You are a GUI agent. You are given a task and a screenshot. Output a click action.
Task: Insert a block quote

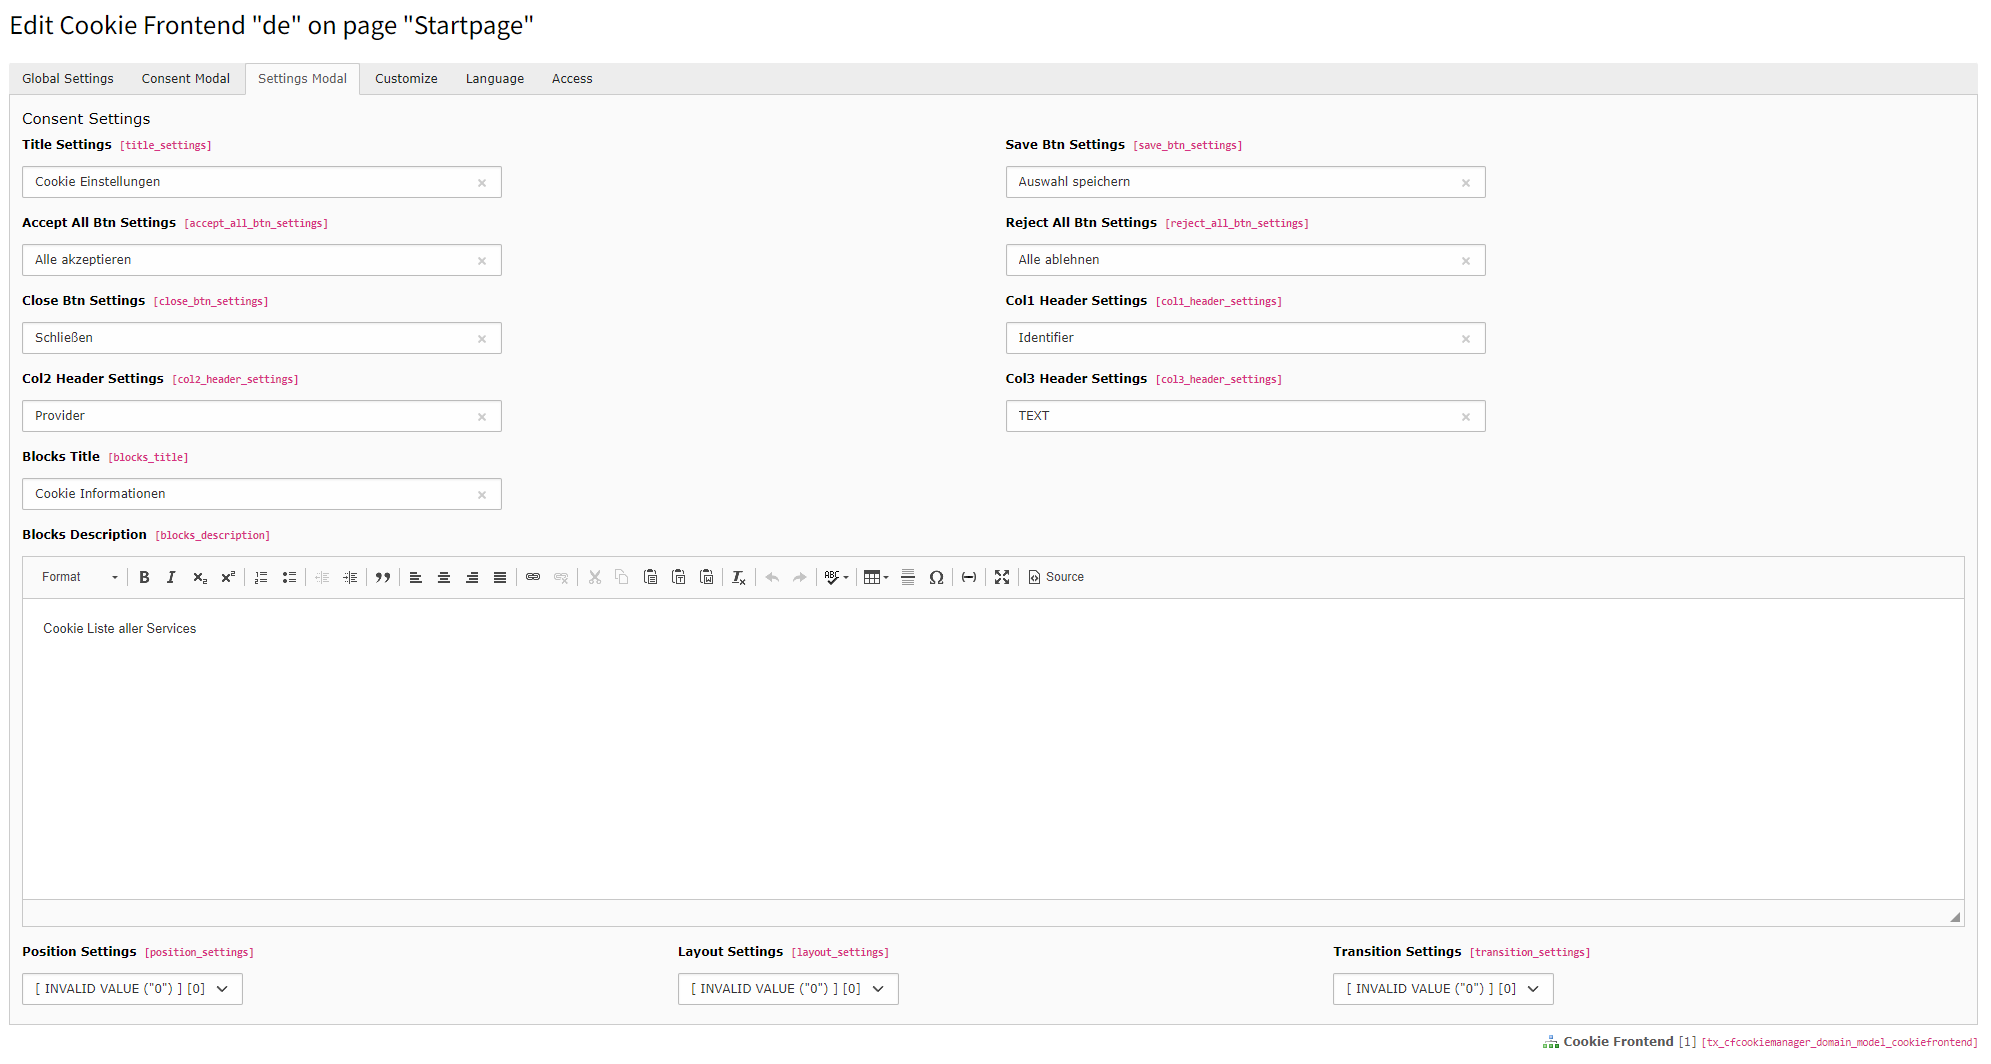click(x=383, y=577)
